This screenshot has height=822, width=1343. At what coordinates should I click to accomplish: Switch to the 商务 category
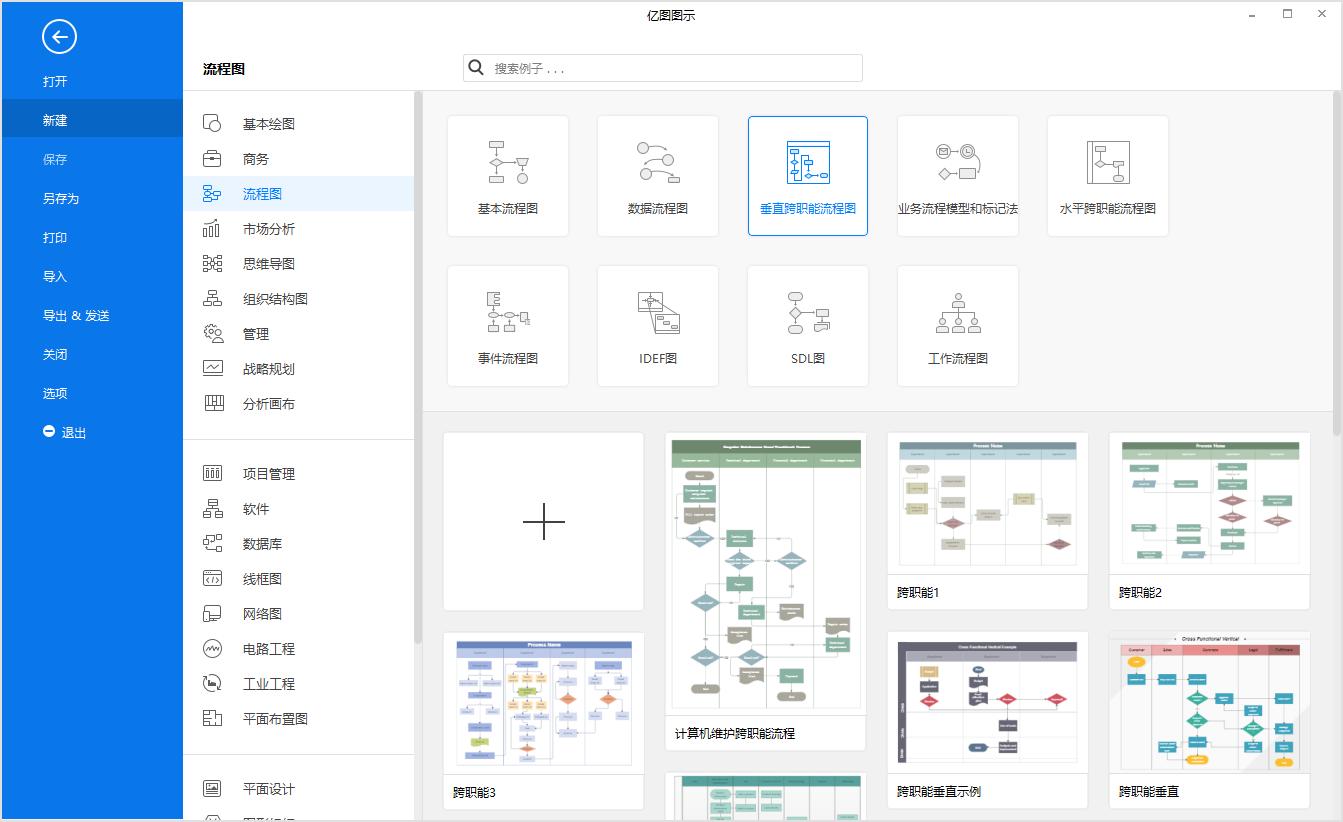click(x=255, y=158)
